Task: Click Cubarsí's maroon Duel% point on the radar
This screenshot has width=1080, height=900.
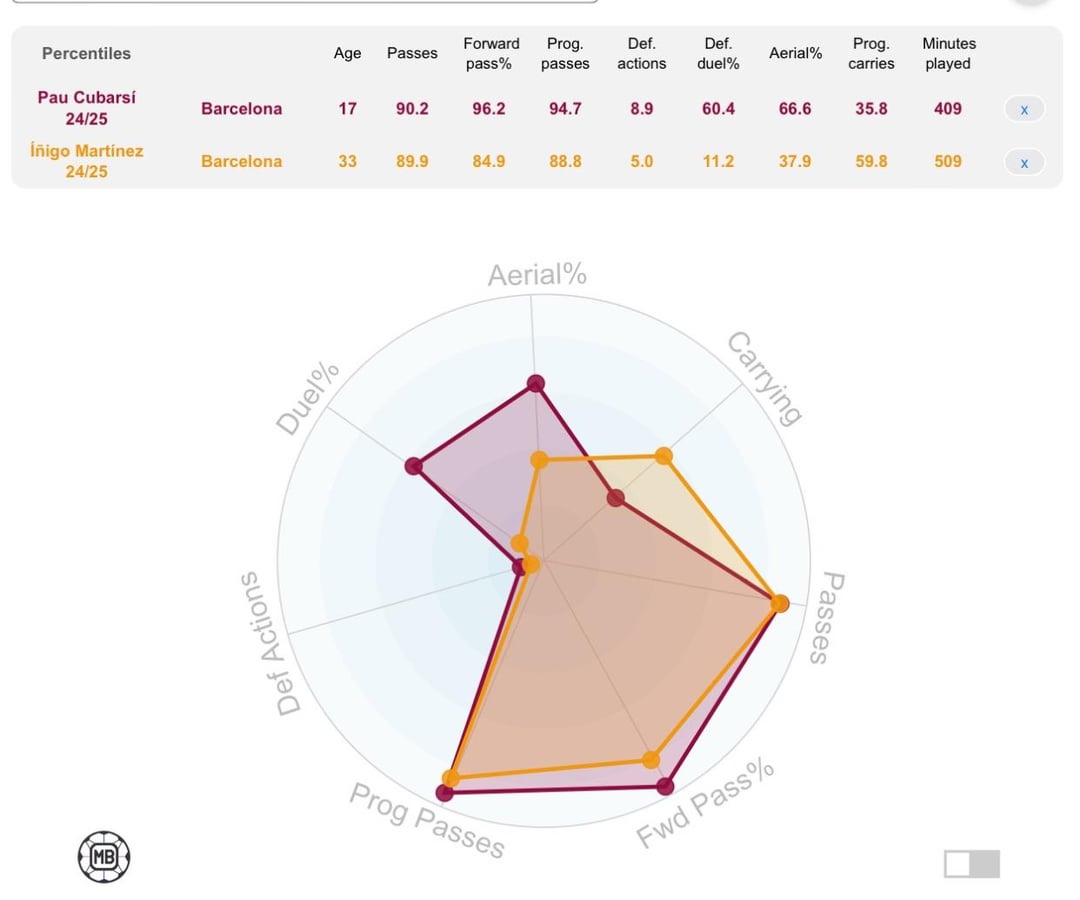Action: [414, 466]
